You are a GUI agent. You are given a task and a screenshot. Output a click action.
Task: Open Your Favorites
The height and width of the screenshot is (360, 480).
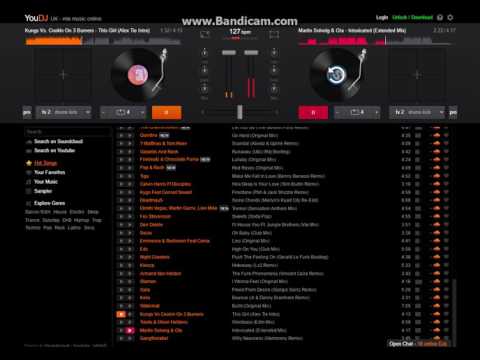pos(49,172)
